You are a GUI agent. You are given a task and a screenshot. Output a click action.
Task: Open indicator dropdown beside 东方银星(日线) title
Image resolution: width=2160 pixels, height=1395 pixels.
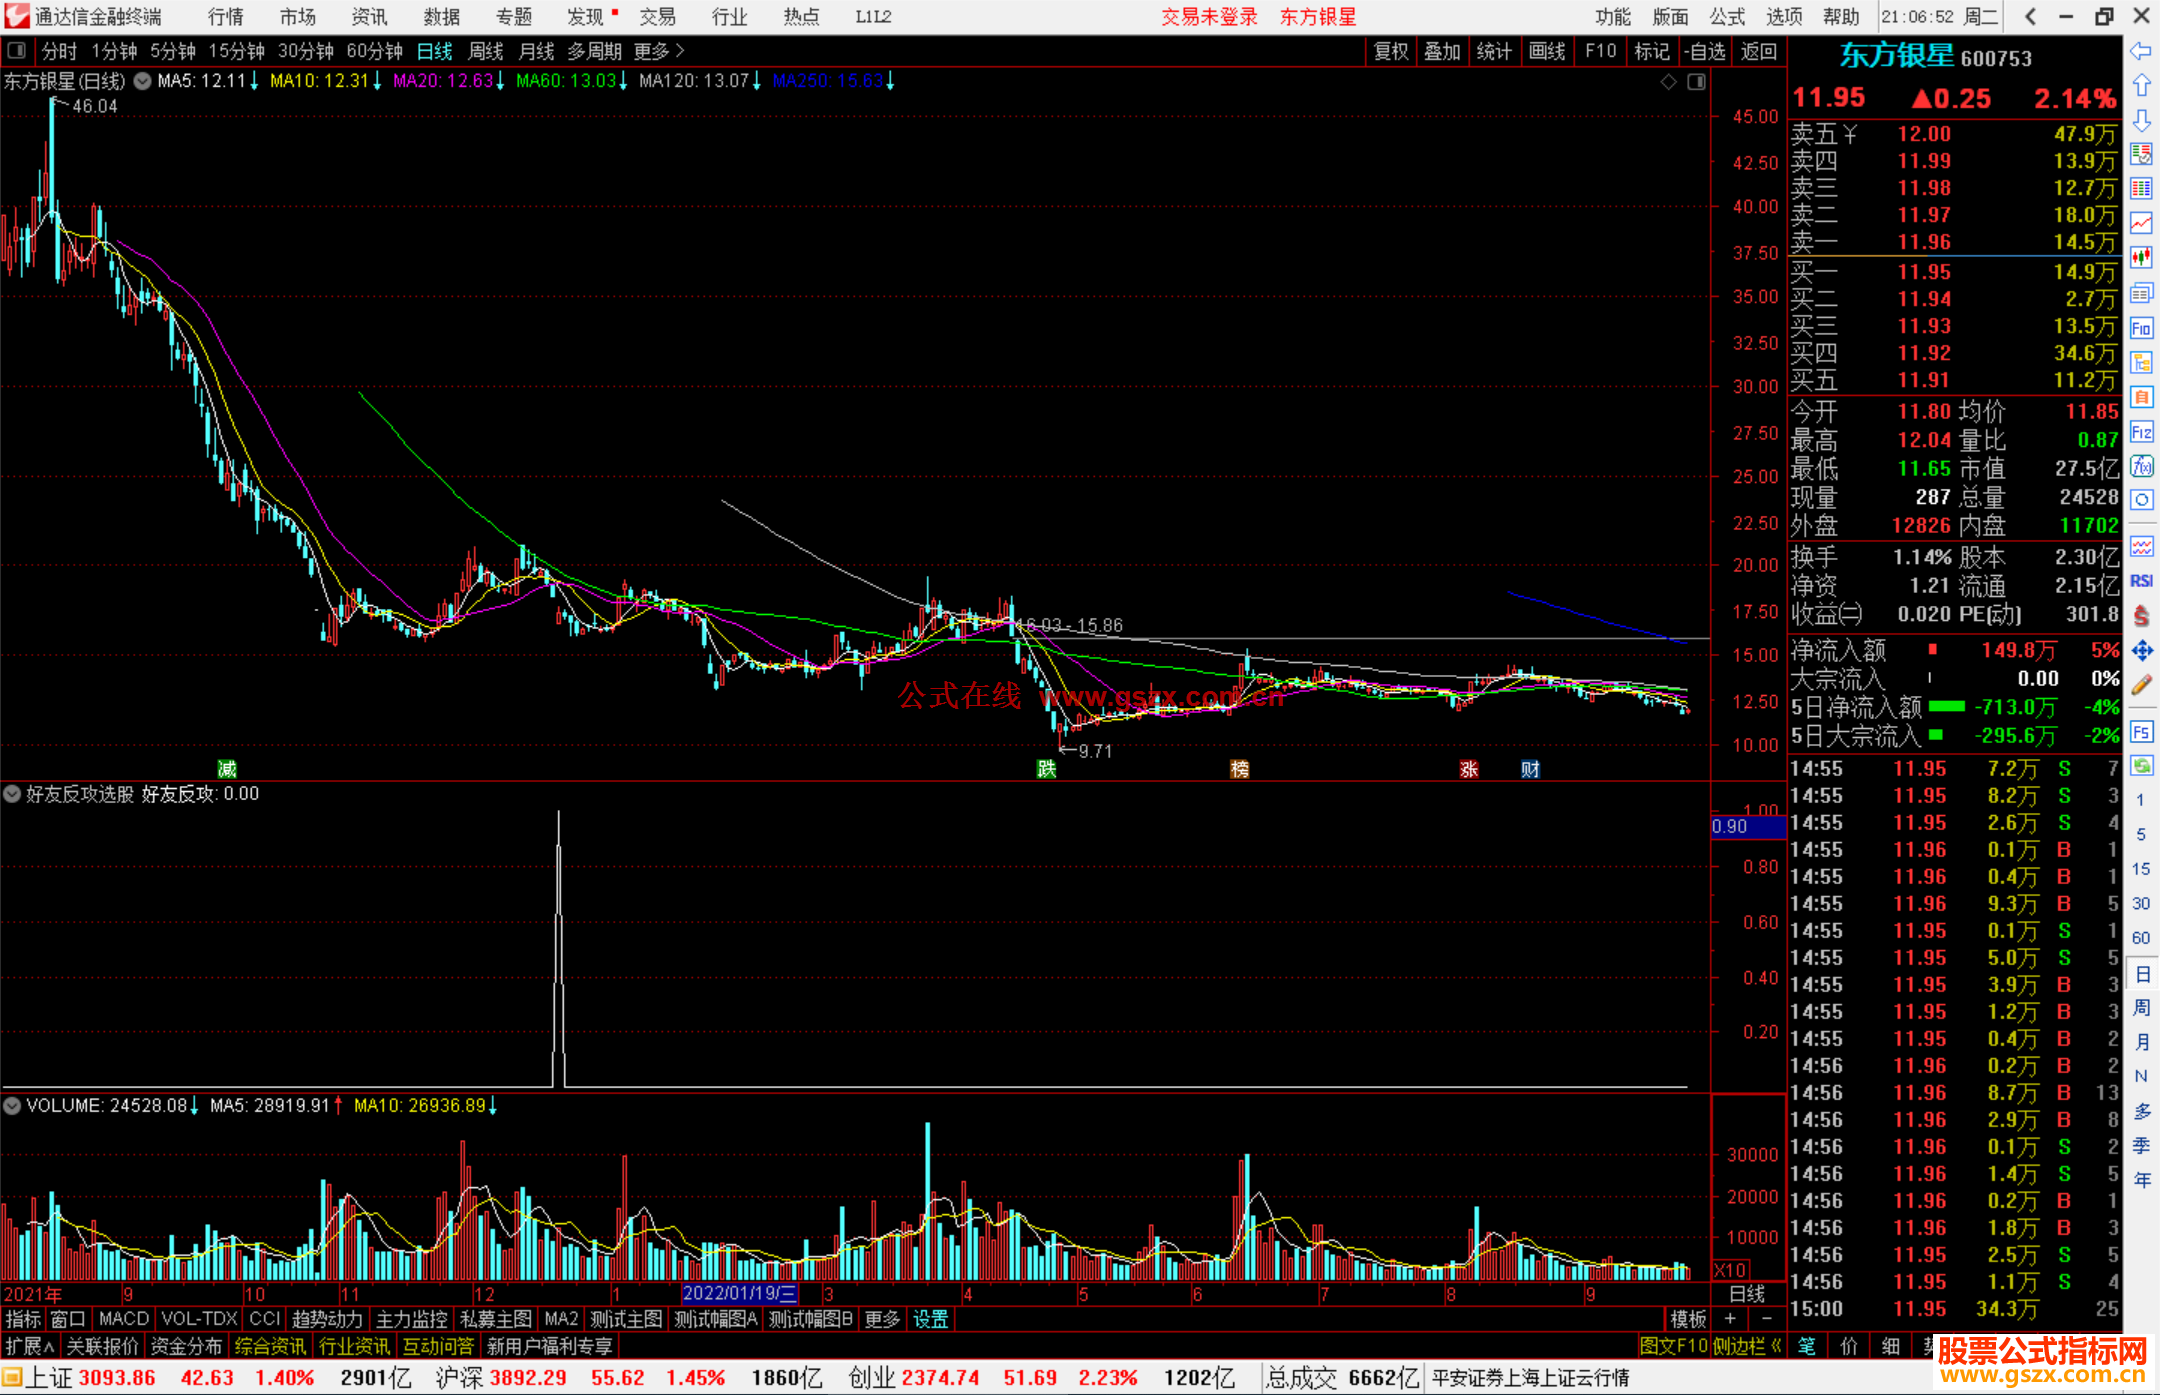click(143, 82)
